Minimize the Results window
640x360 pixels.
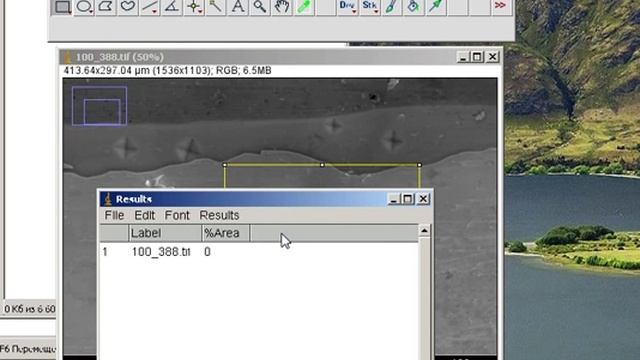(393, 199)
